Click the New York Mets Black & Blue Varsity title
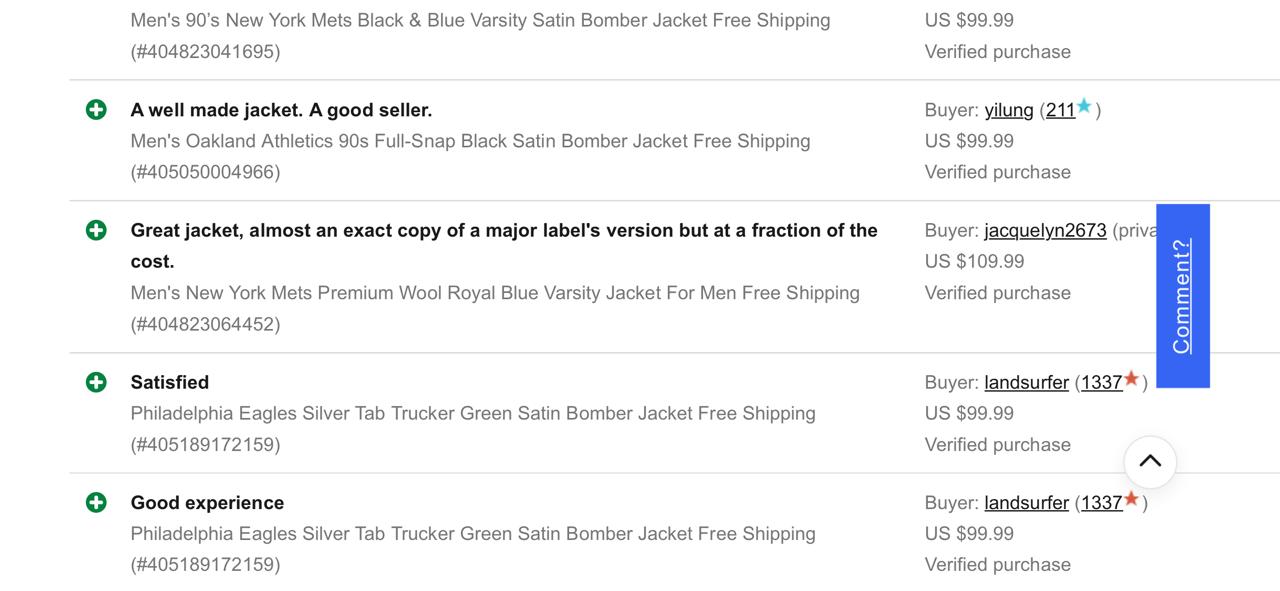This screenshot has width=1280, height=591. (x=480, y=20)
